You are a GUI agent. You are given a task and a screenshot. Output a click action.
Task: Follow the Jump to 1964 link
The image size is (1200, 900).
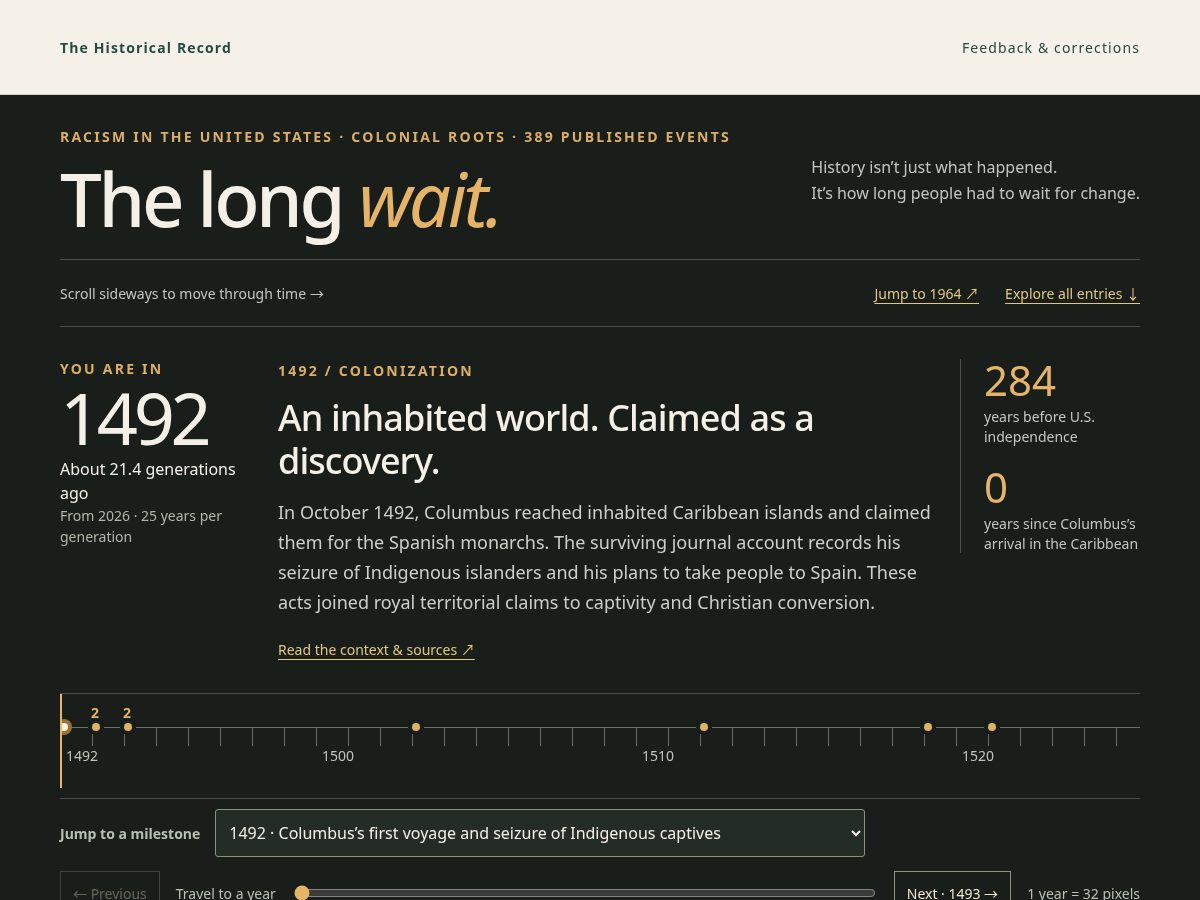point(926,294)
